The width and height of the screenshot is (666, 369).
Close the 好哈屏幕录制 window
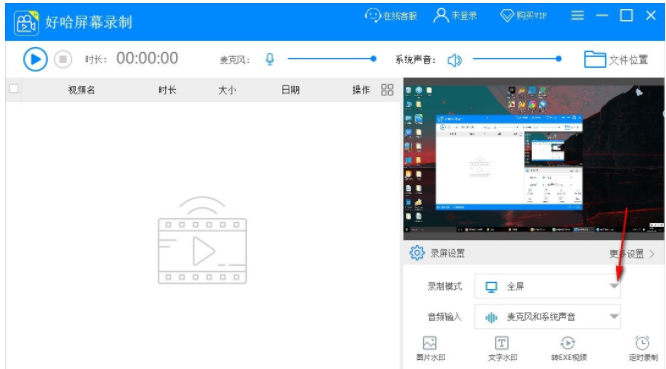(651, 16)
